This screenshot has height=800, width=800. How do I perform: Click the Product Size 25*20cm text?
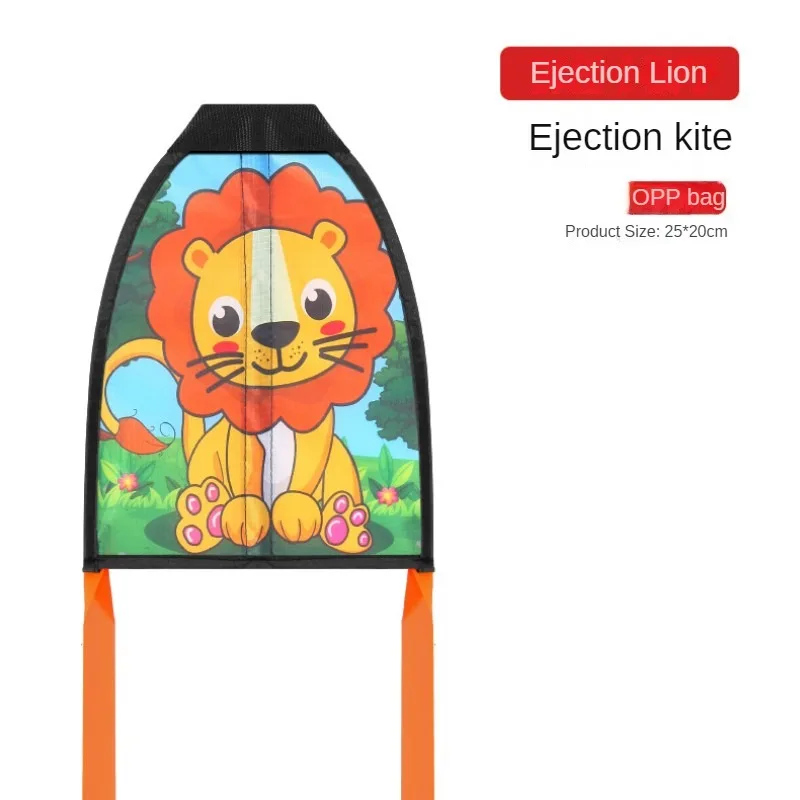point(646,232)
